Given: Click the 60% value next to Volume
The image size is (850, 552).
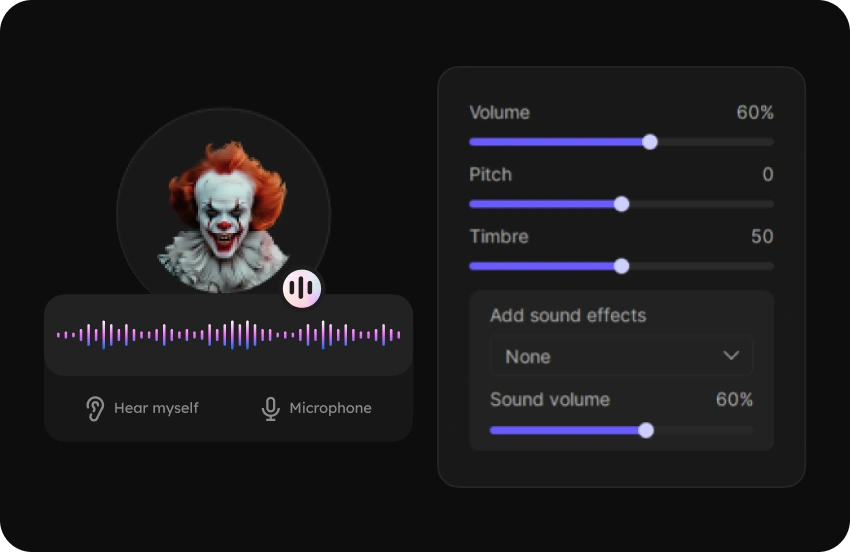Looking at the screenshot, I should (755, 113).
